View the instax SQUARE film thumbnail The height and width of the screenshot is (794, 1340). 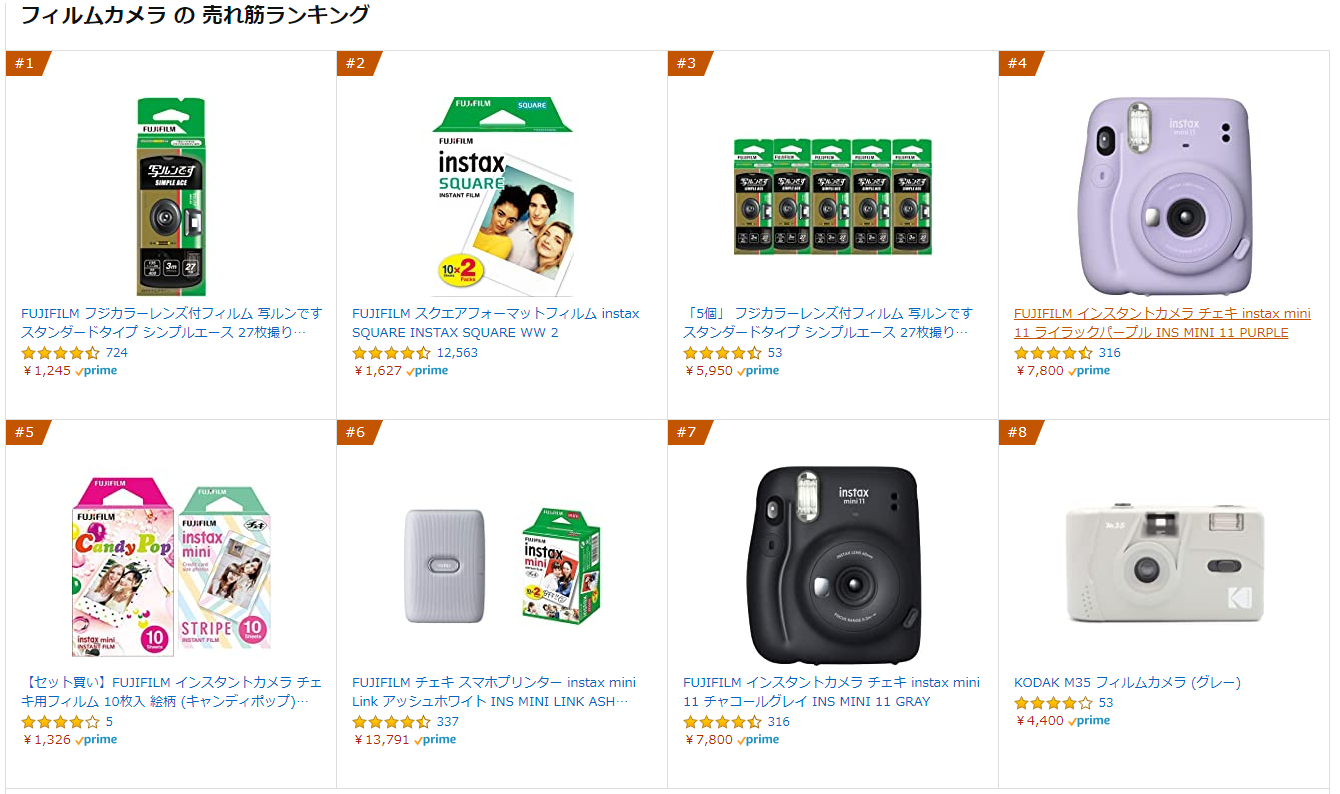(500, 190)
